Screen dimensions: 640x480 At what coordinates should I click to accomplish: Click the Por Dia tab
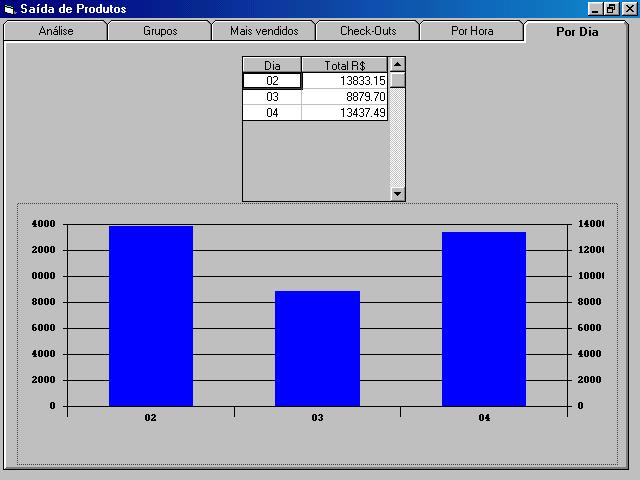[x=577, y=31]
